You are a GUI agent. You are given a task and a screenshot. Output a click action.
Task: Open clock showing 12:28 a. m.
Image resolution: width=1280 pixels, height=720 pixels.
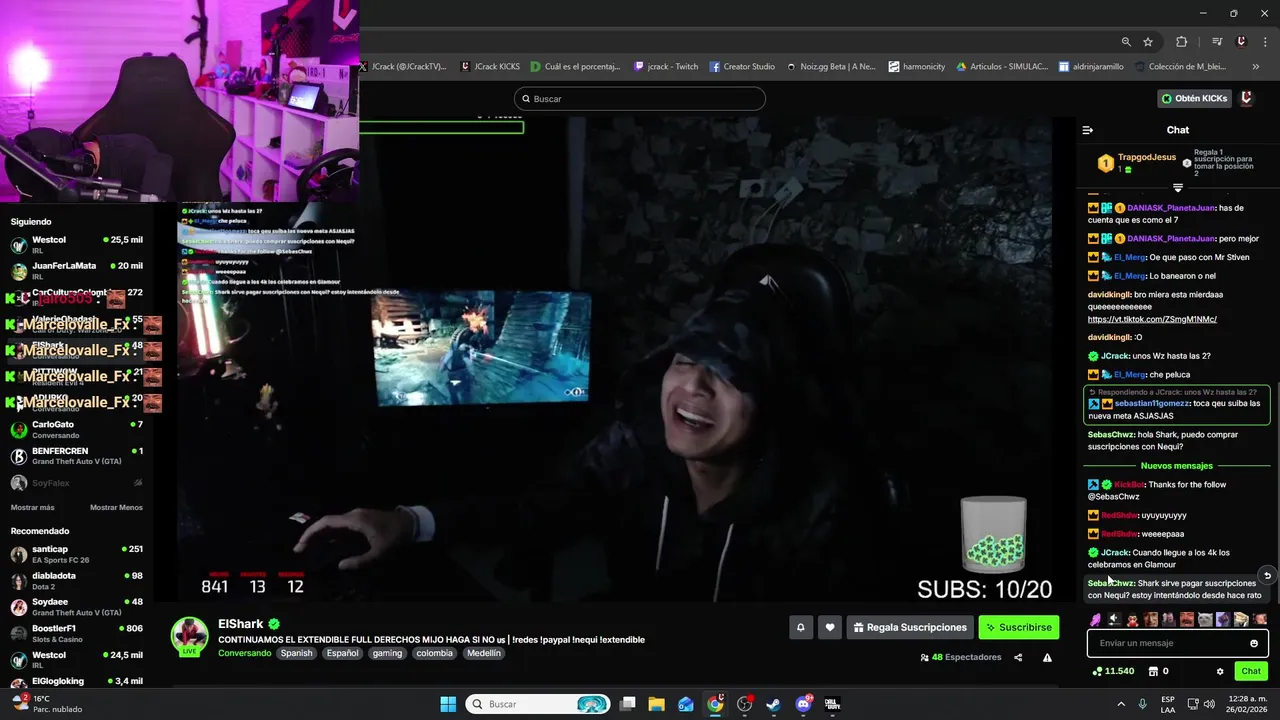[x=1245, y=704]
